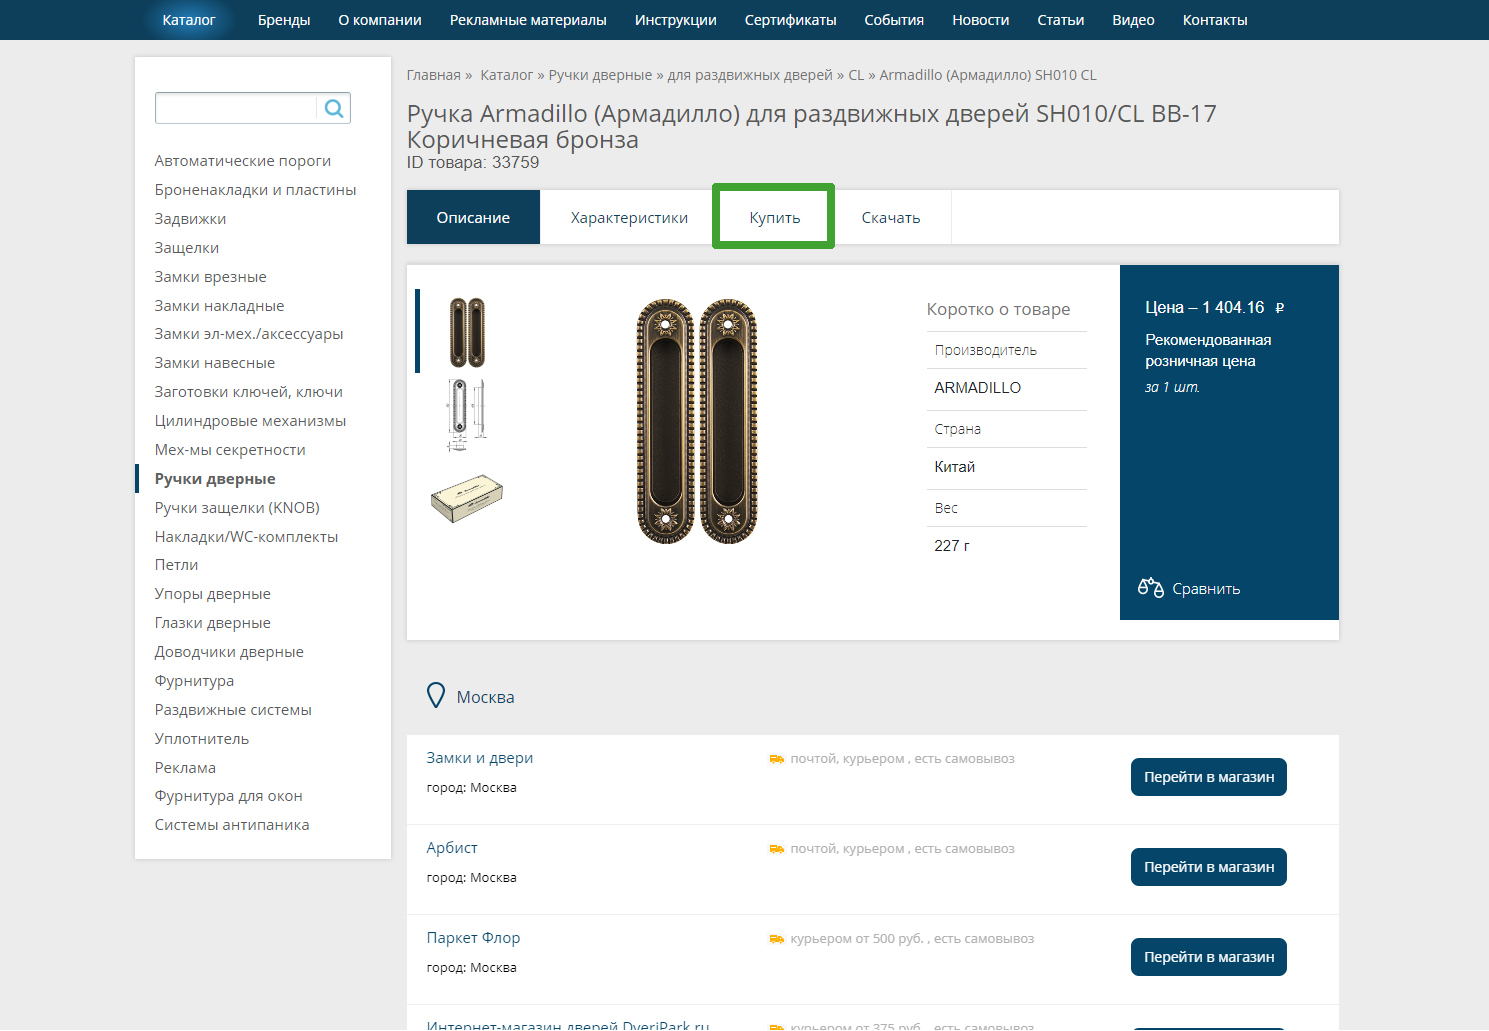Switch to the Скачать tab

tap(891, 217)
